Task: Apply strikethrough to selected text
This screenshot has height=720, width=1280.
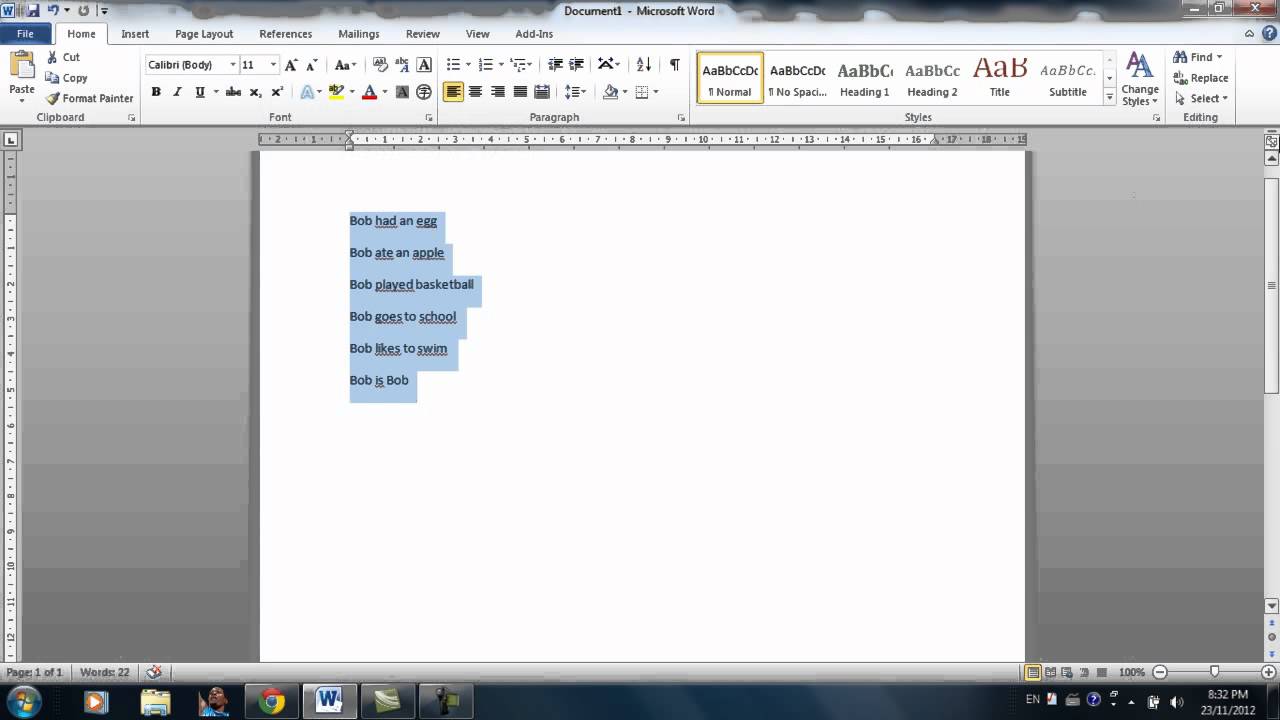Action: [233, 92]
